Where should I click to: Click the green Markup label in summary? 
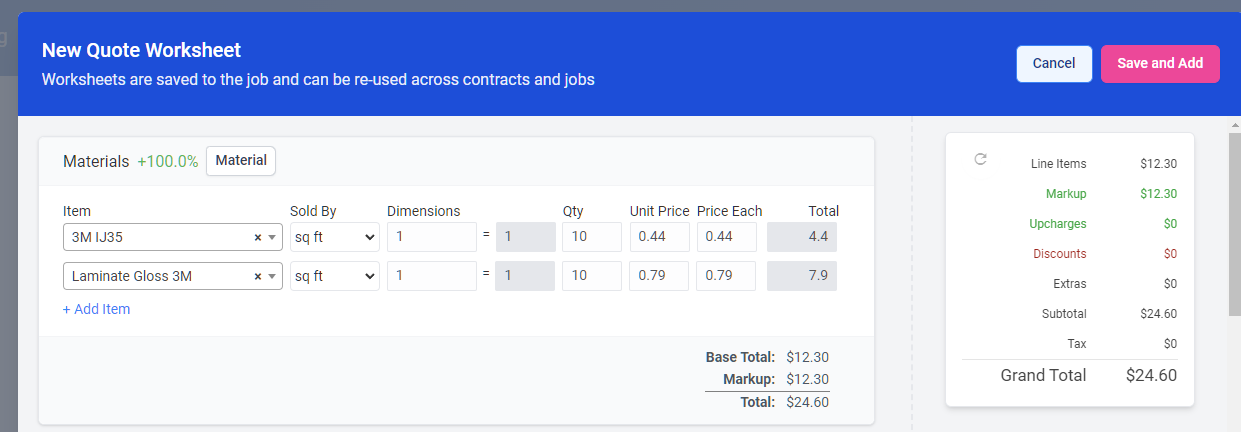[x=1066, y=194]
